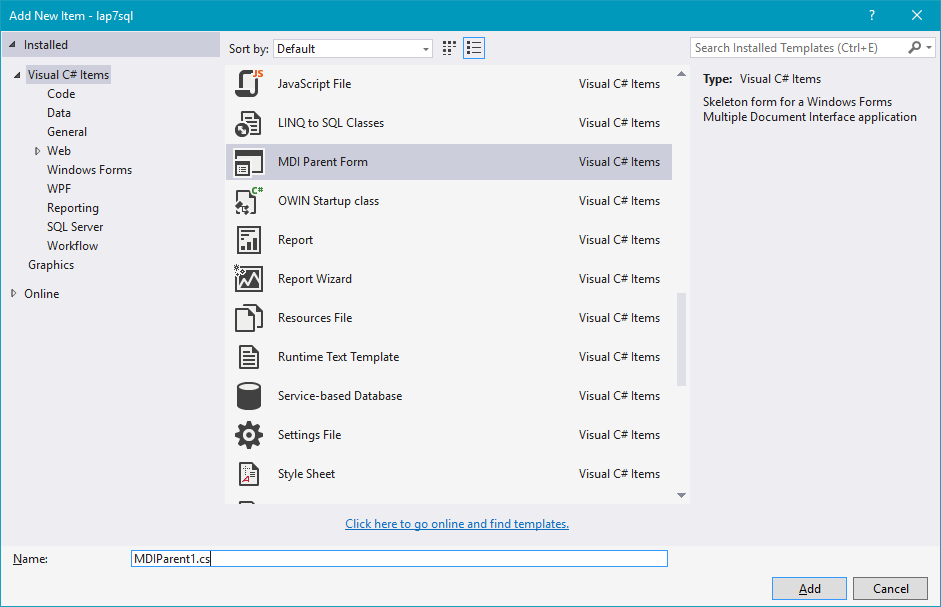Select the Windows Forms category
This screenshot has height=607, width=941.
(89, 169)
